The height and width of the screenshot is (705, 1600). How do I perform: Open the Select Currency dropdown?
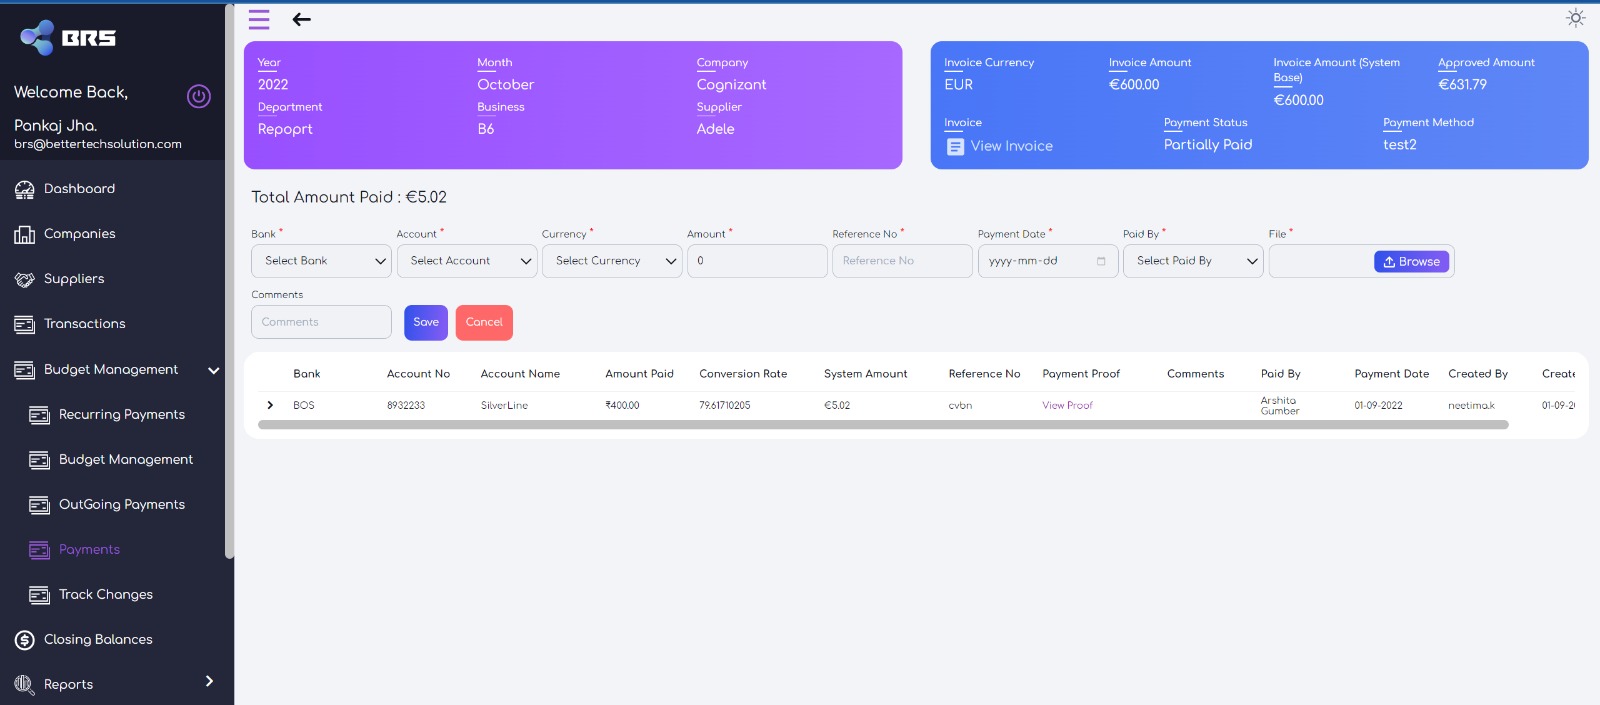[612, 261]
